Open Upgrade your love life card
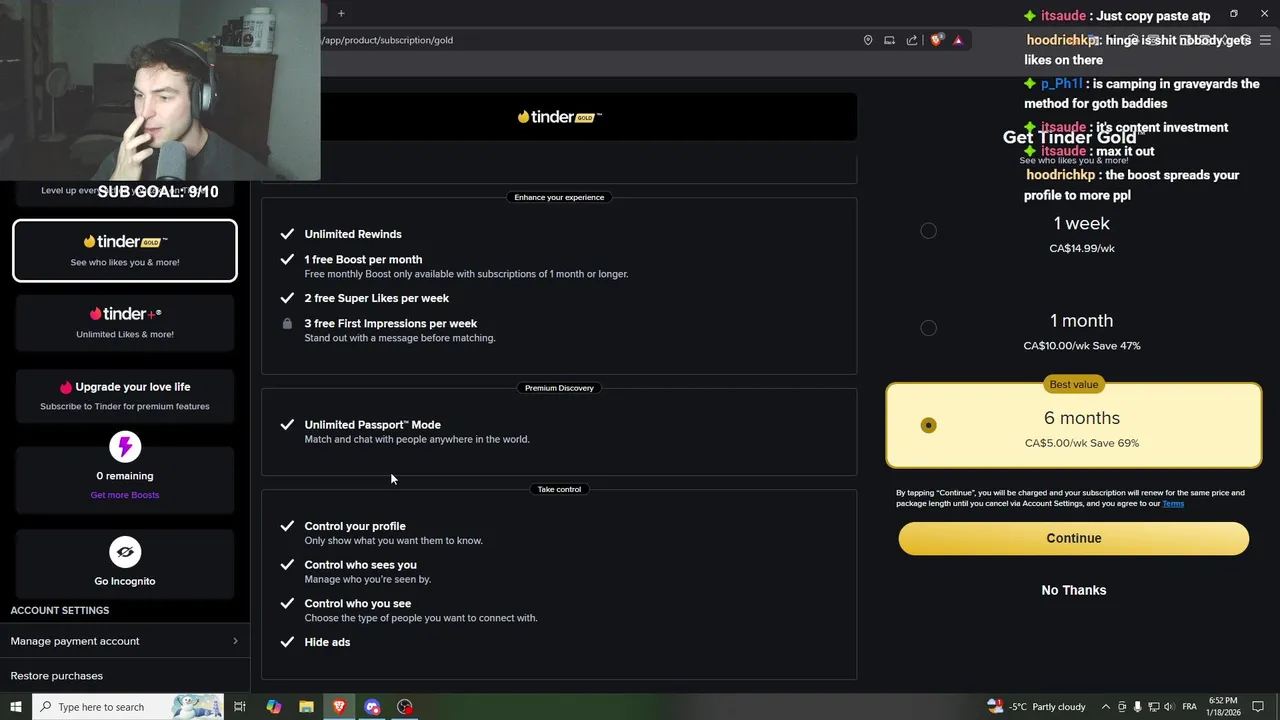Viewport: 1280px width, 720px height. coord(125,395)
